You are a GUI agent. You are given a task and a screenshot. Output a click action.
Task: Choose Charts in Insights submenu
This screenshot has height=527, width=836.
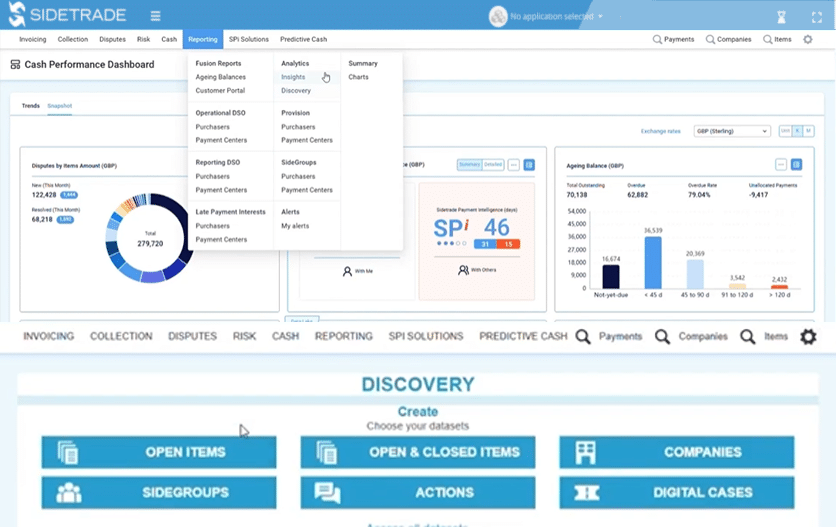[358, 77]
